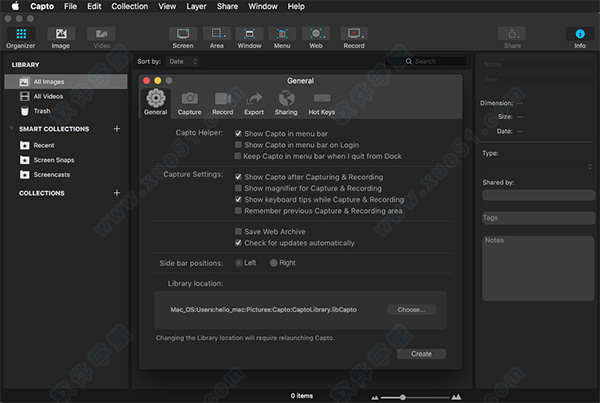Add a new collection
The image size is (600, 403).
[117, 193]
